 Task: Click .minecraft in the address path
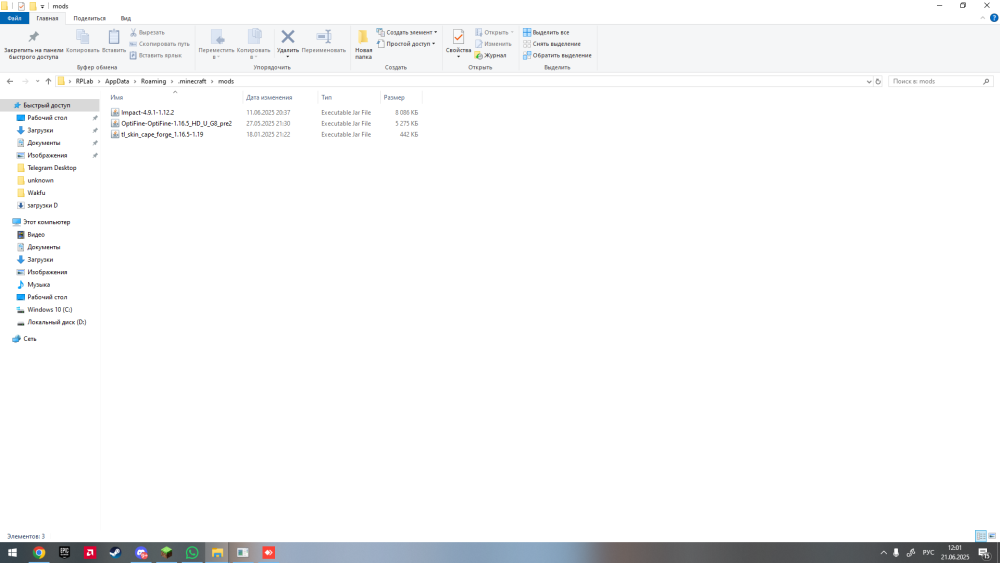pos(192,82)
